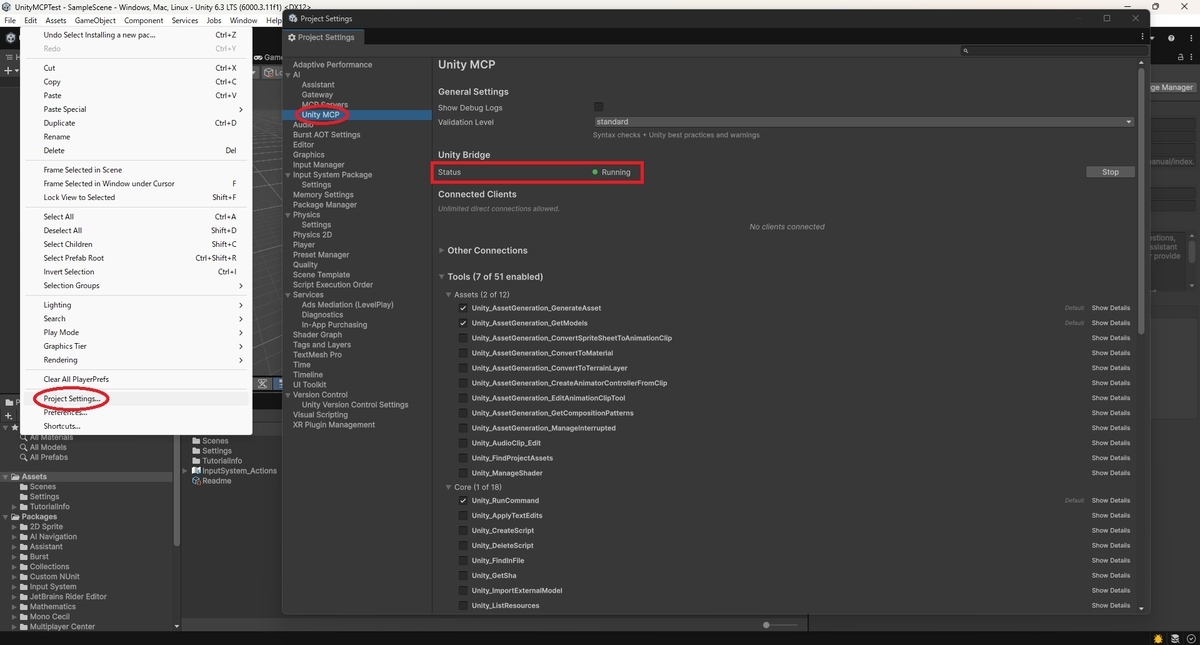Click the settings content vertical scrollbar
1200x645 pixels.
[x=1142, y=200]
